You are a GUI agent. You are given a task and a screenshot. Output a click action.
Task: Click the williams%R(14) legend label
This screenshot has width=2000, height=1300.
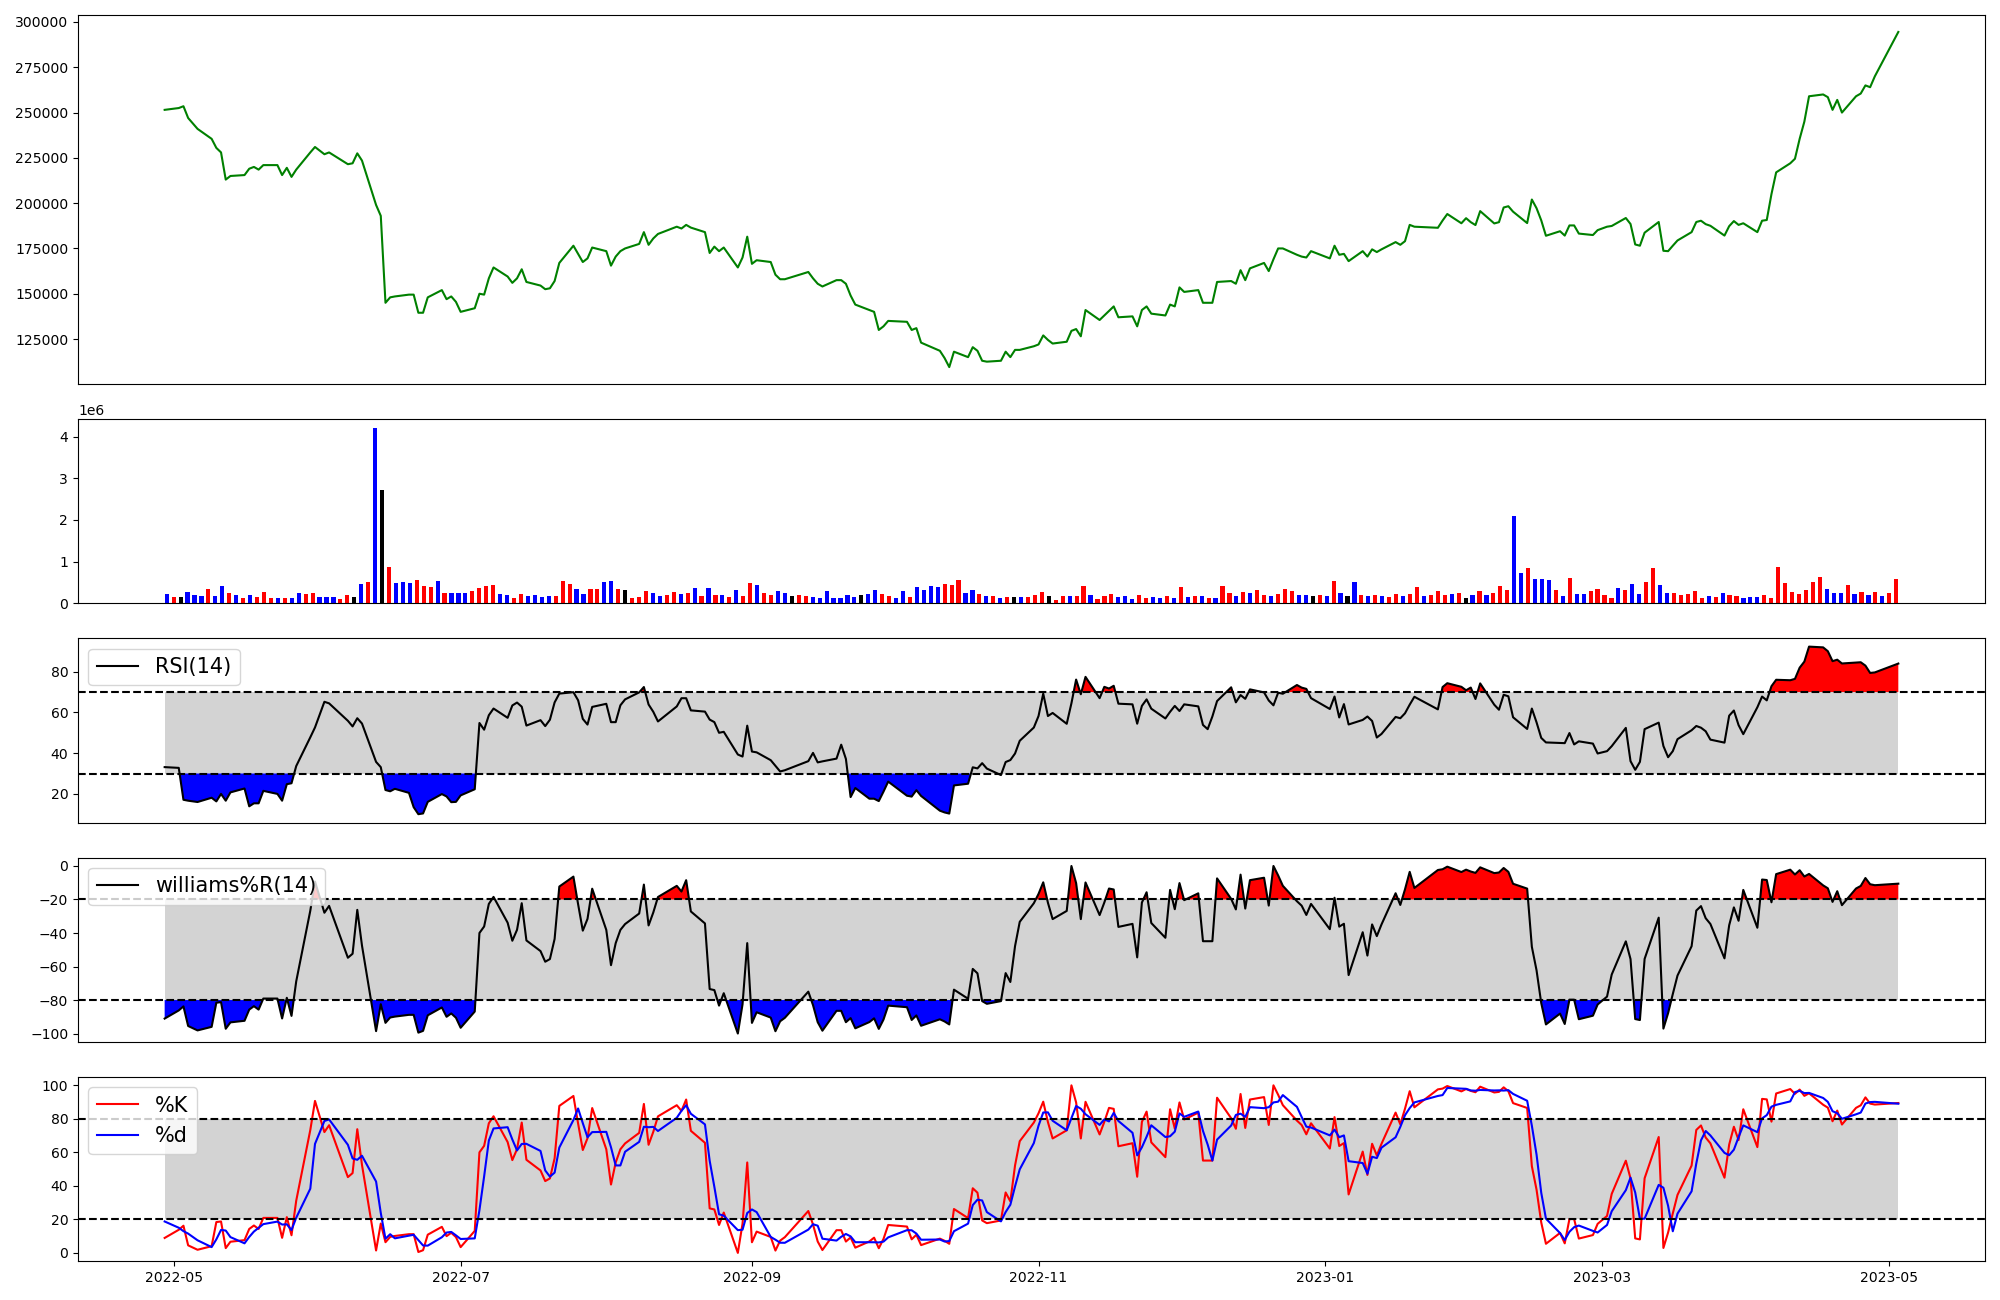pos(235,885)
